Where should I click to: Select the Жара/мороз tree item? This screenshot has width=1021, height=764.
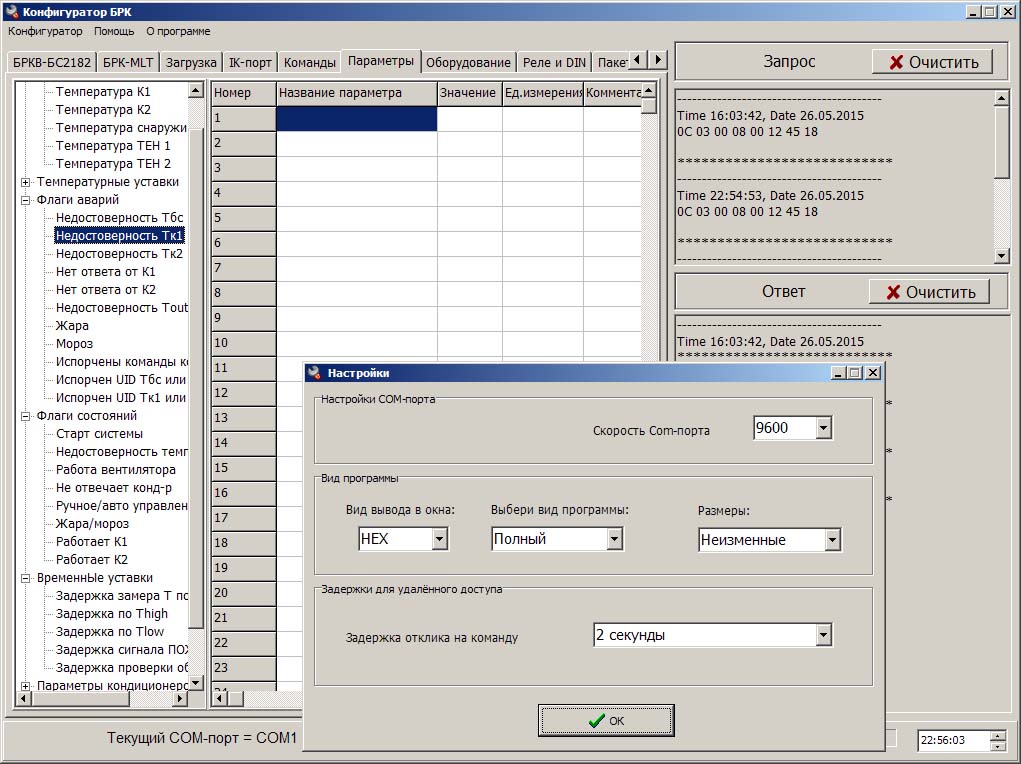[92, 524]
